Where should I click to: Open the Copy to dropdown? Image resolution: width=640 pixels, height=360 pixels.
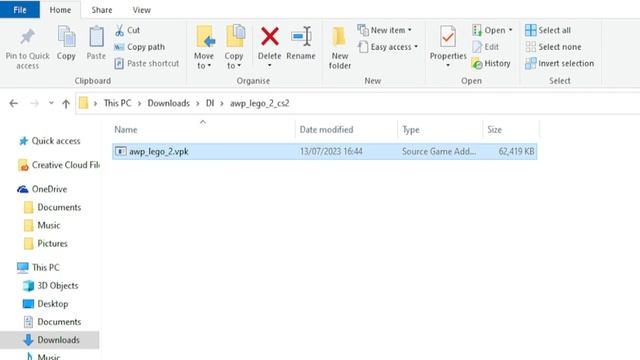click(234, 47)
